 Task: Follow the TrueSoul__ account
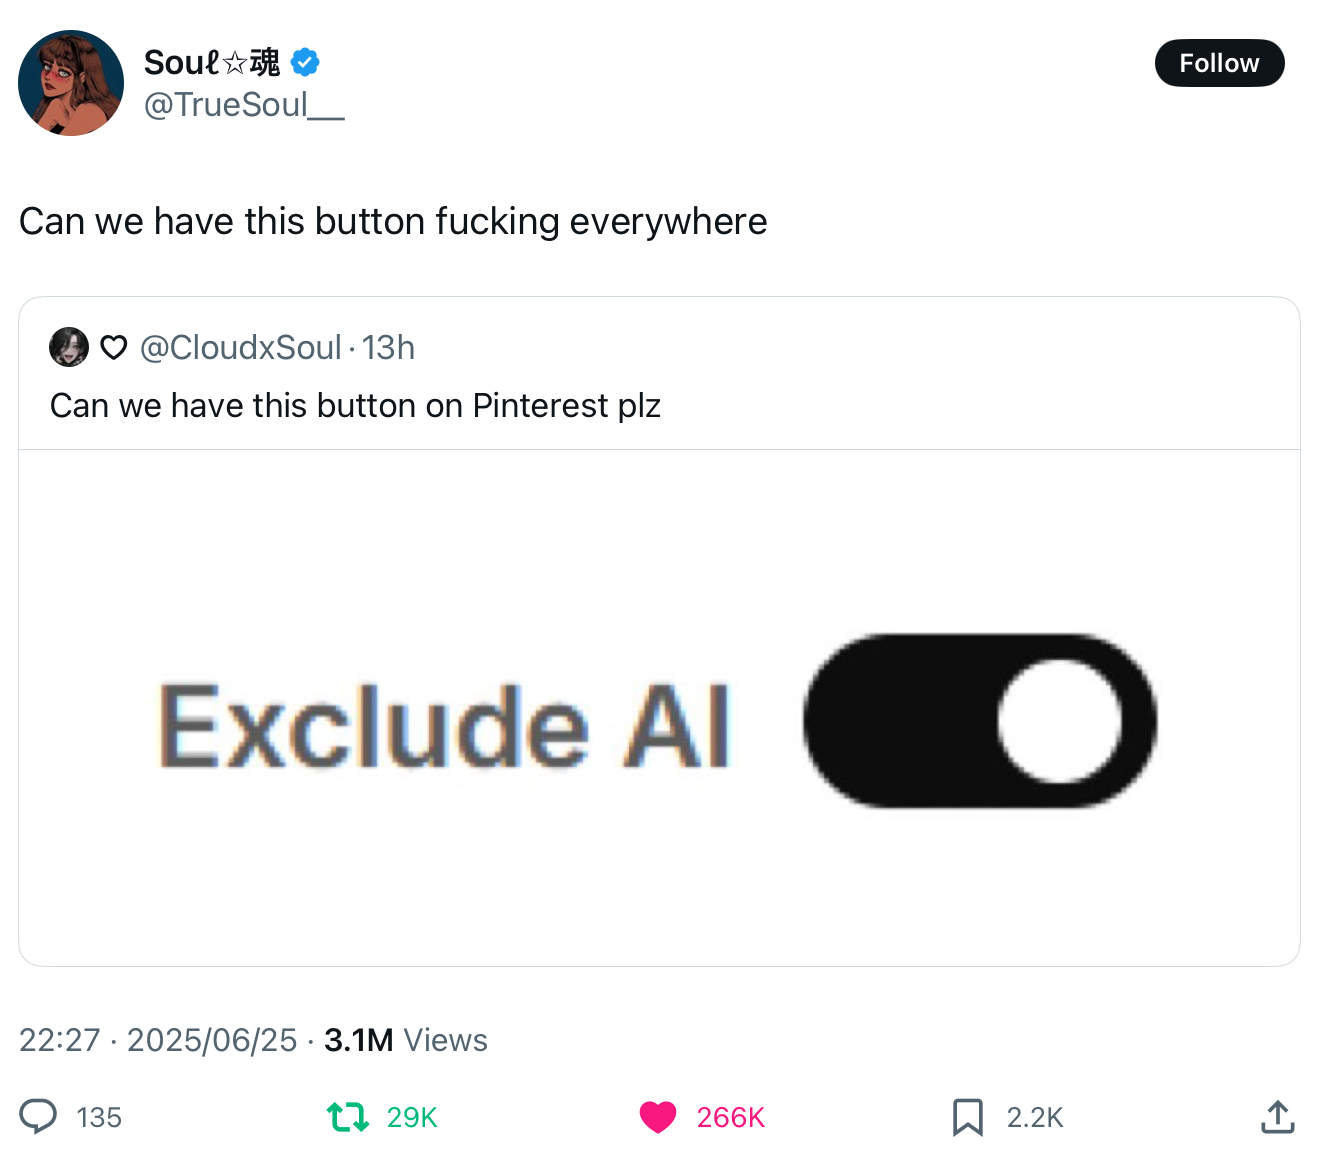1219,63
